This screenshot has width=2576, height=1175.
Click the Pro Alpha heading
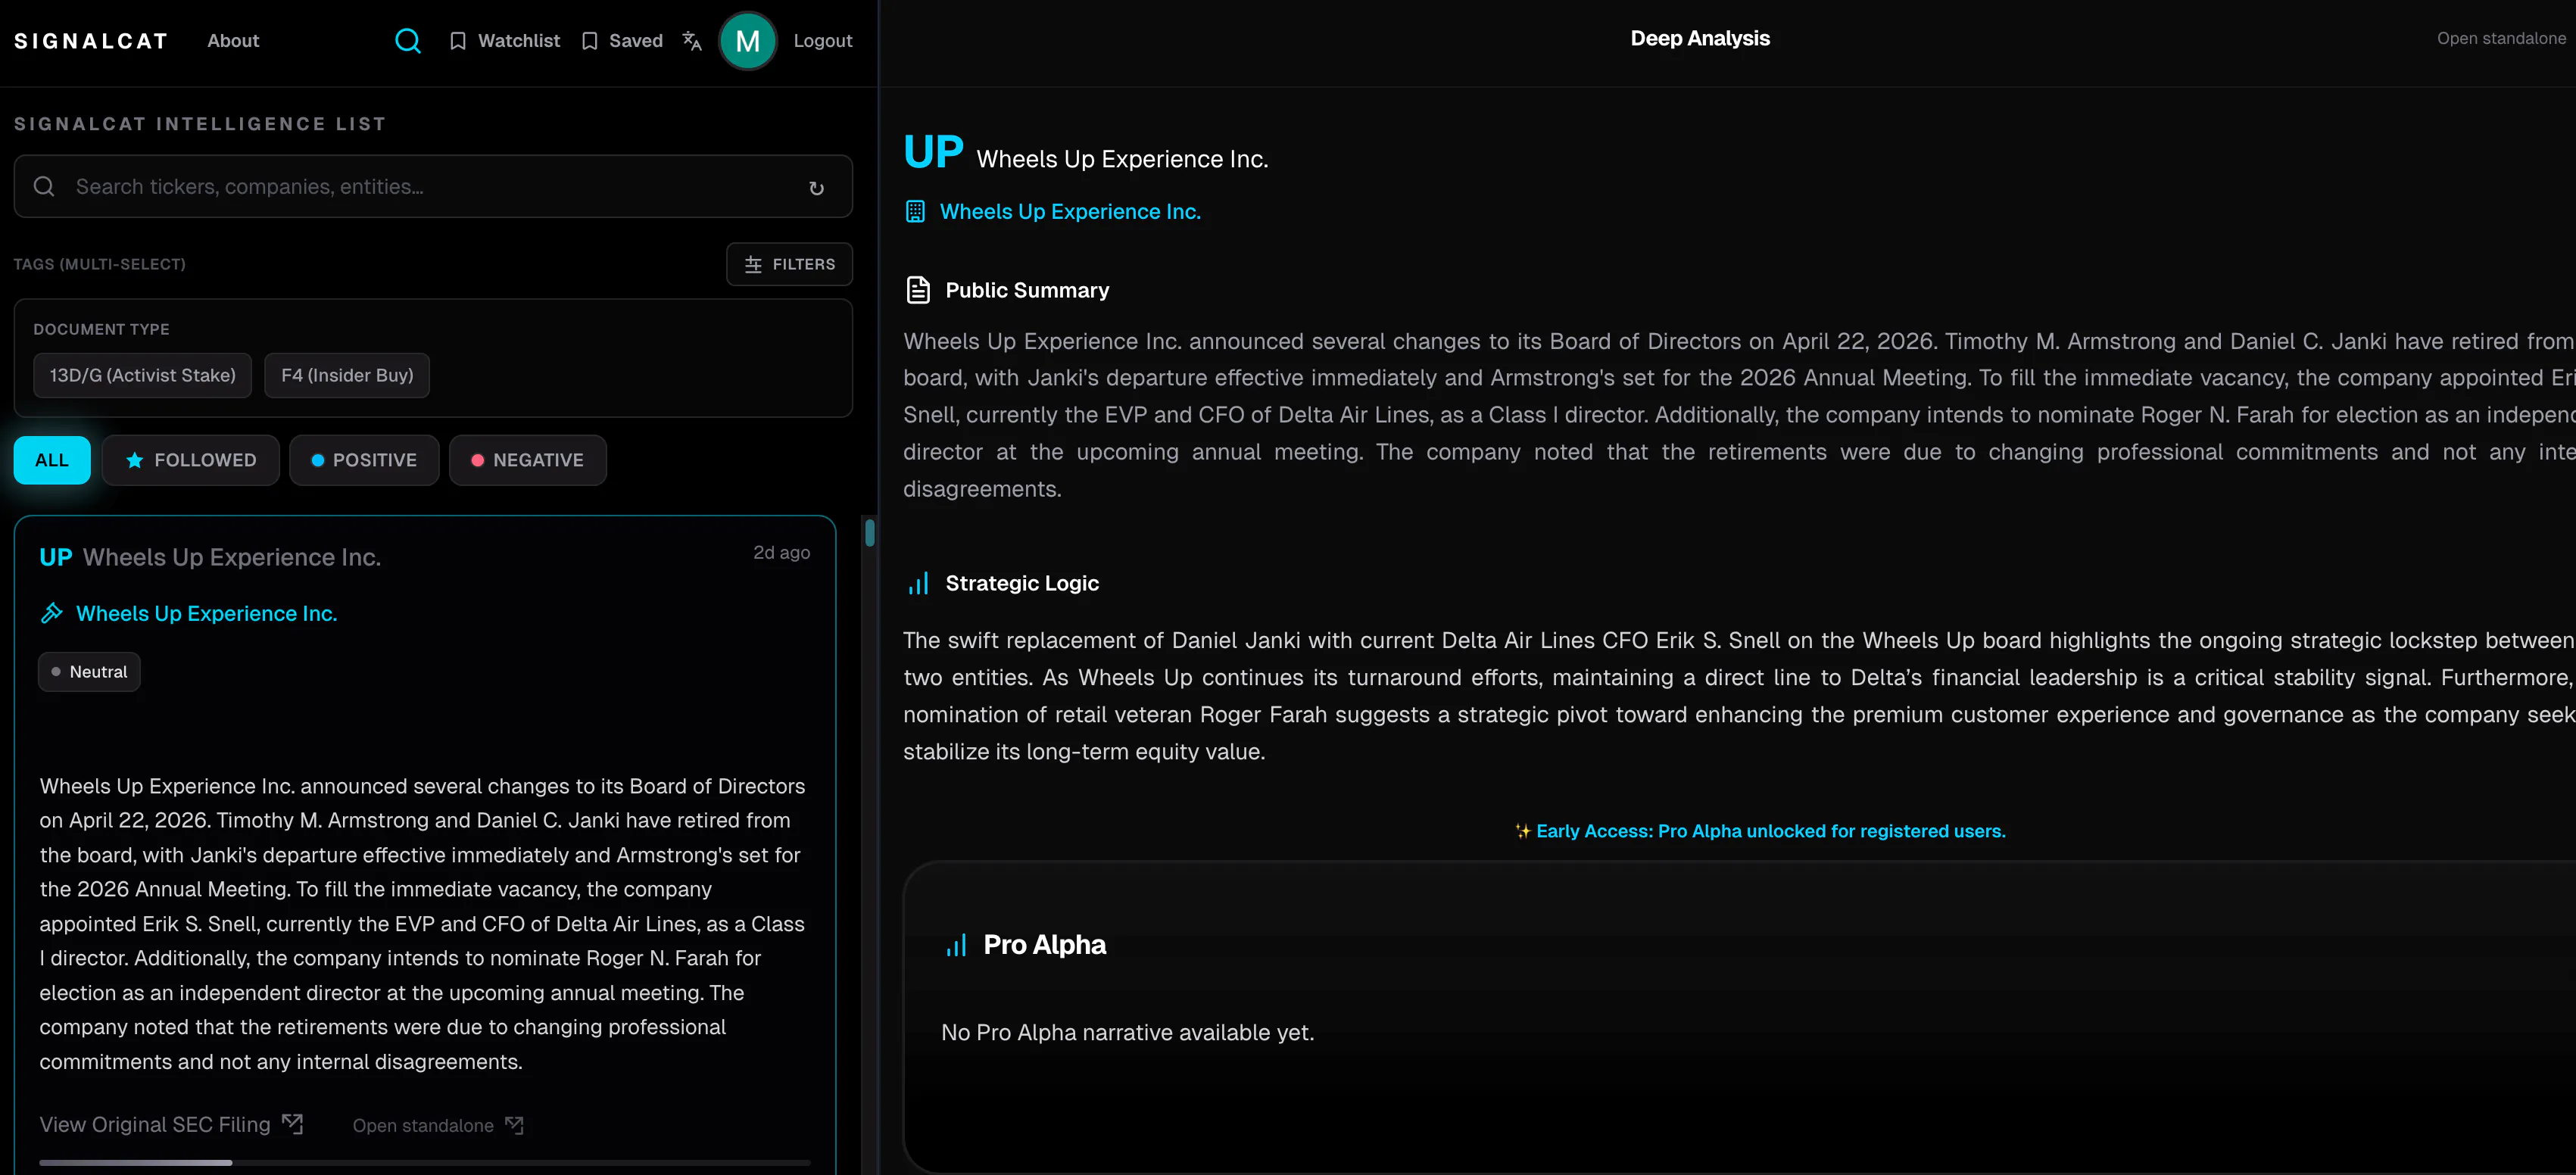1044,945
